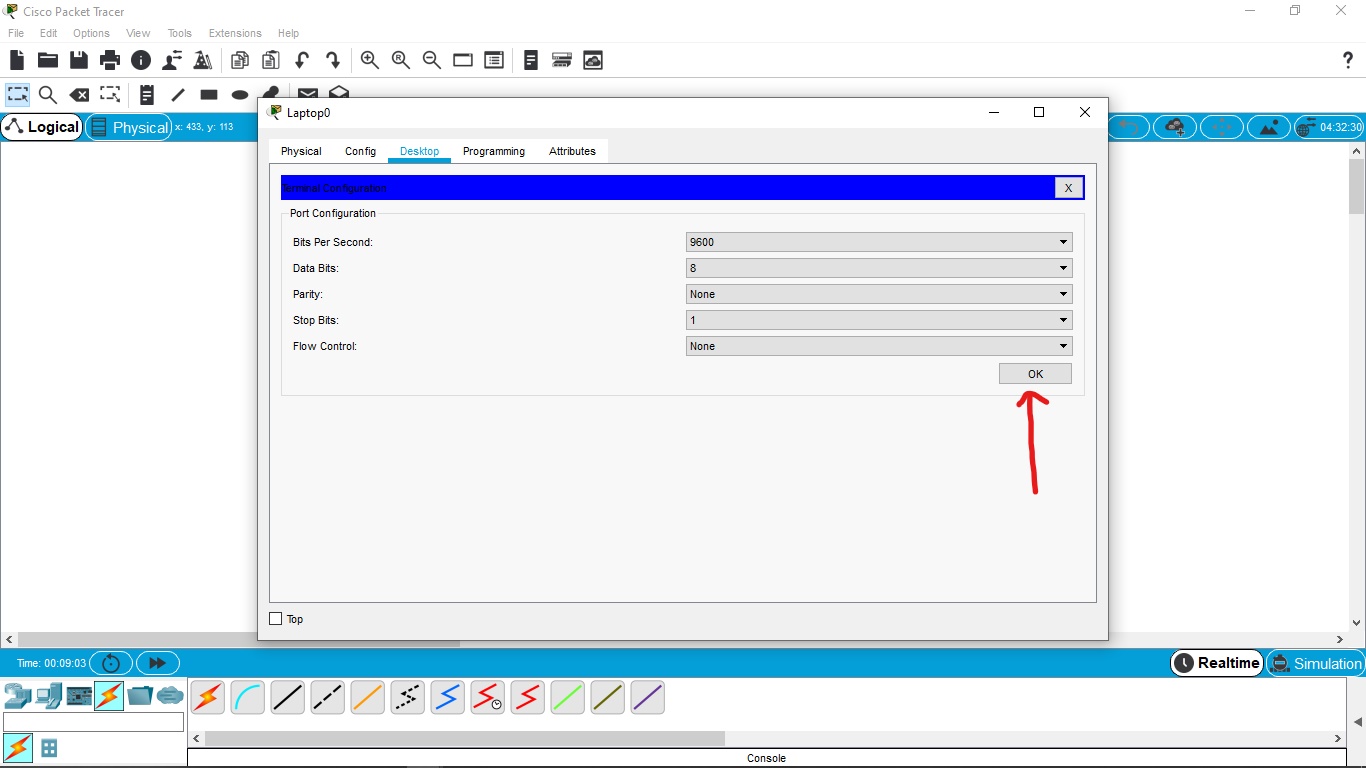The height and width of the screenshot is (768, 1366).
Task: Select the Serial DCE connection with clock
Action: [487, 697]
